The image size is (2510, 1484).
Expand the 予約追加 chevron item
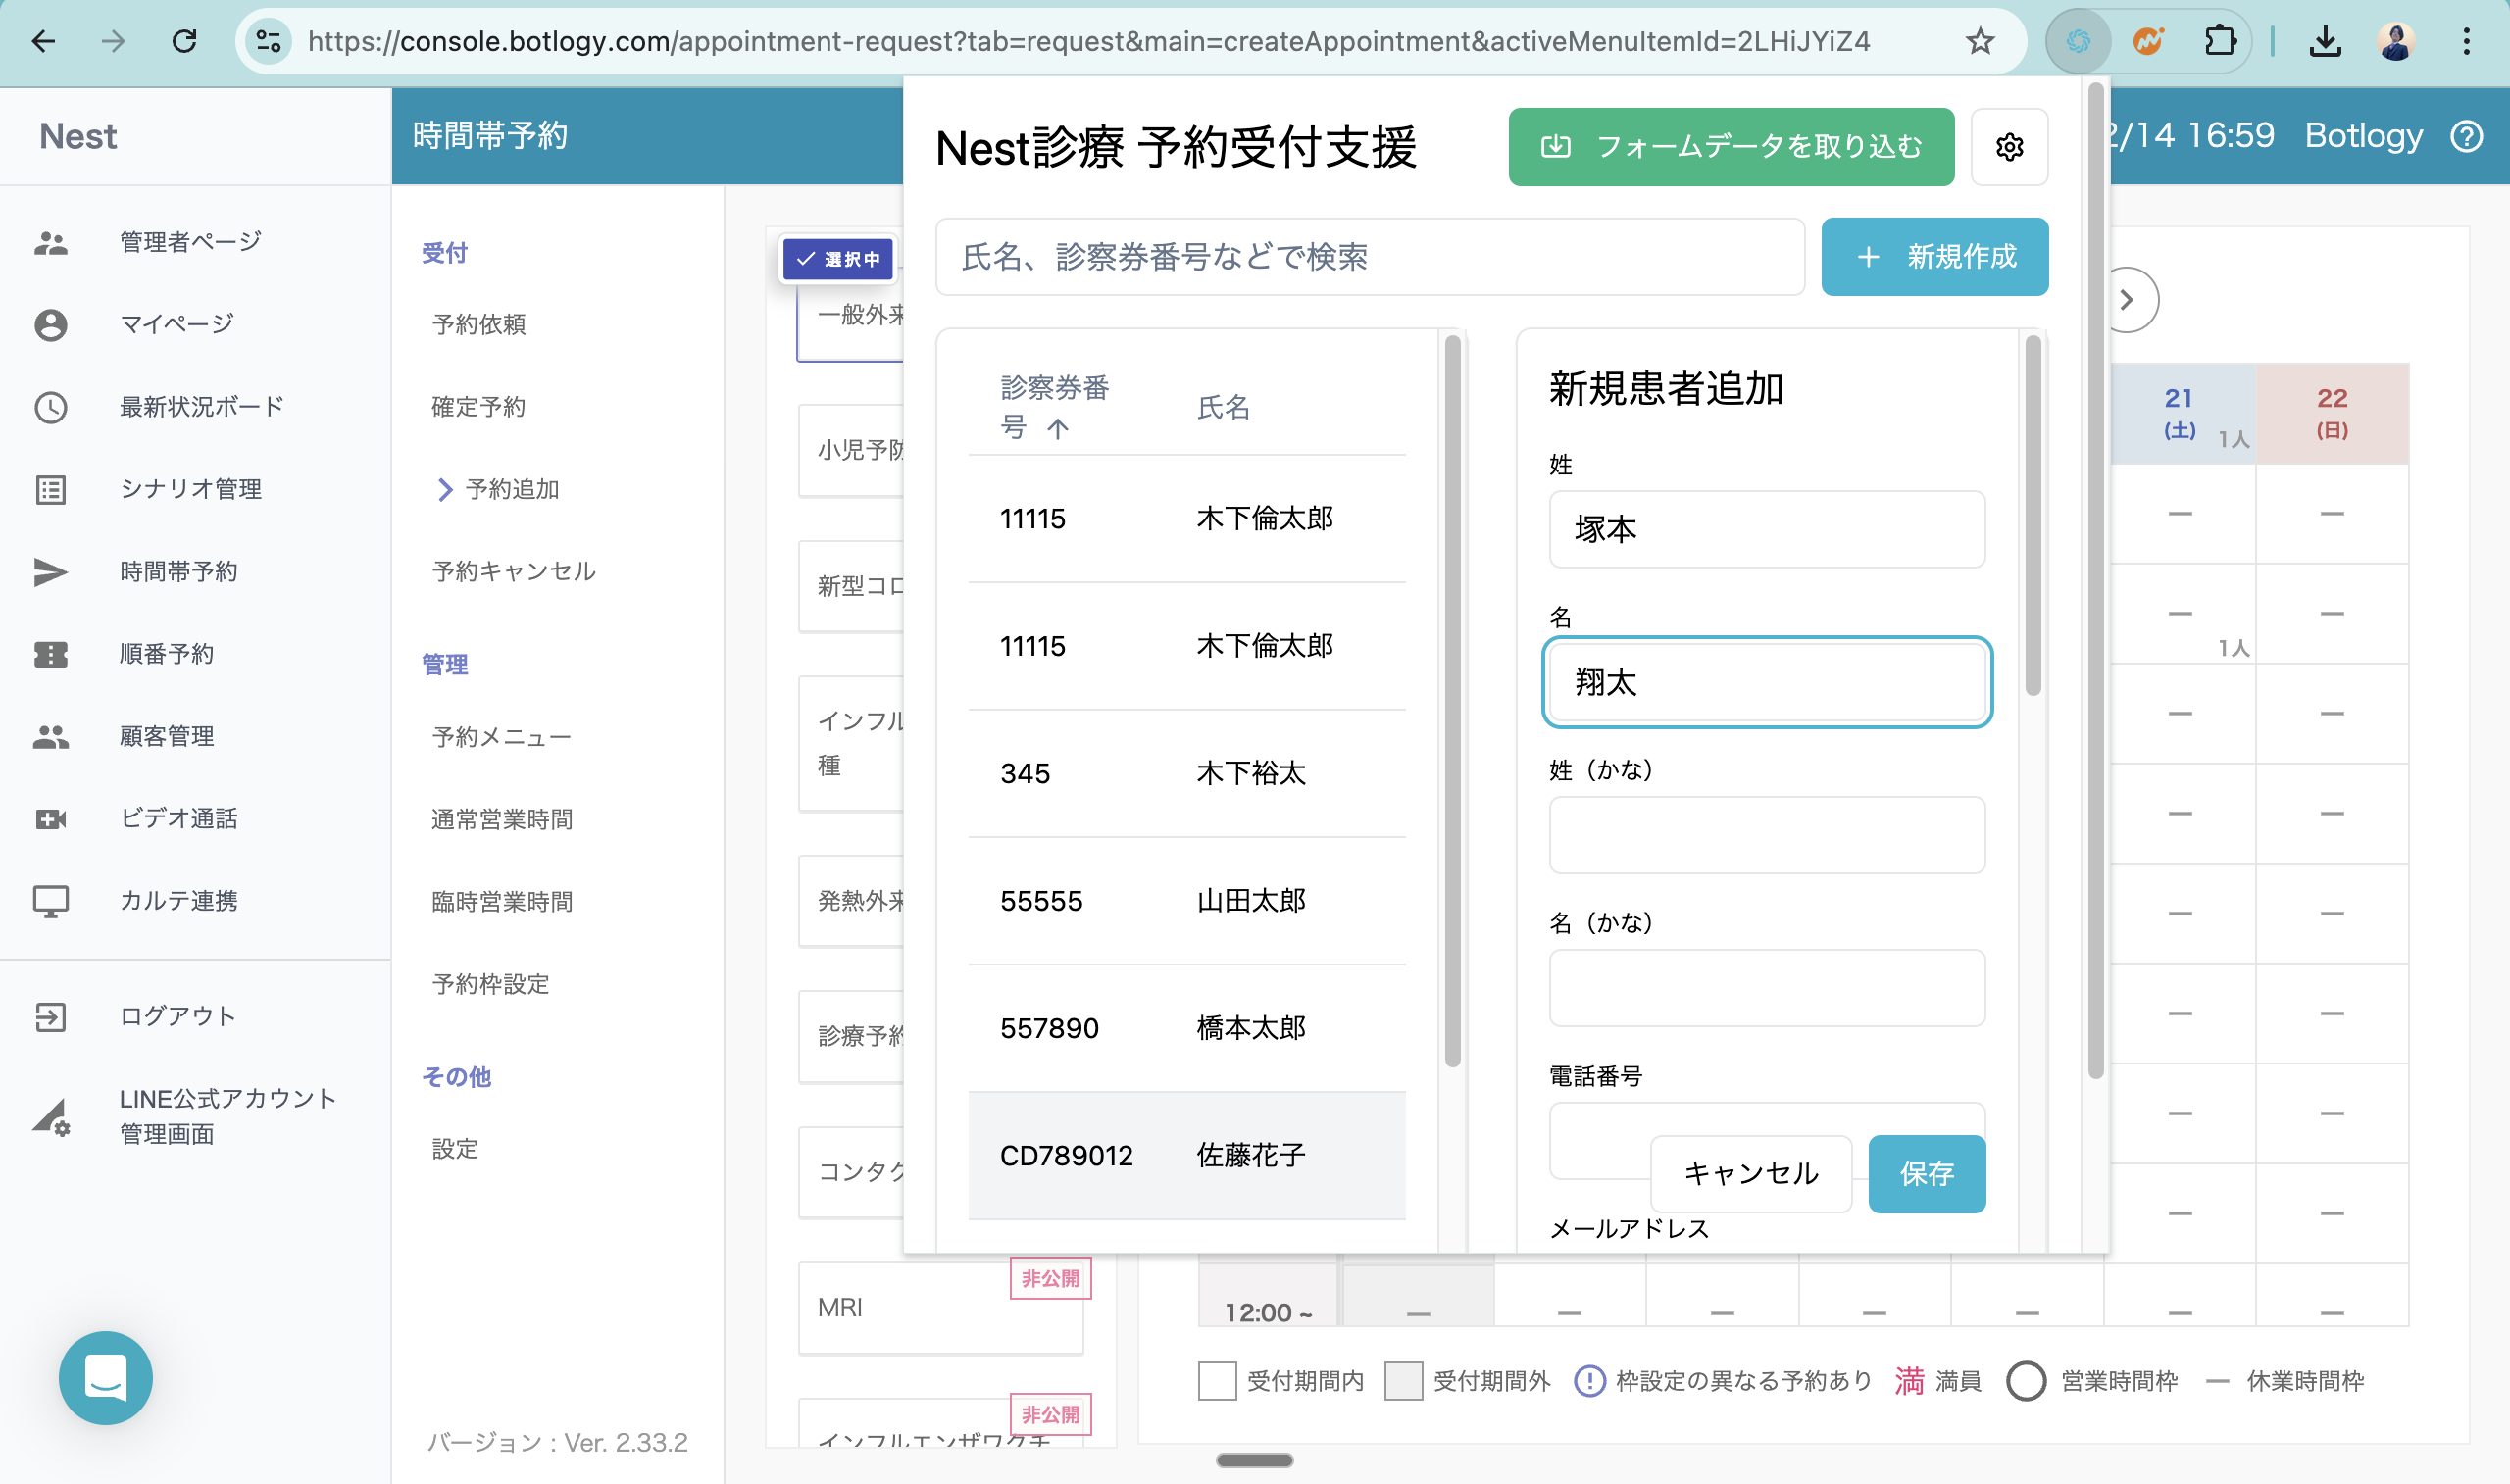click(445, 489)
